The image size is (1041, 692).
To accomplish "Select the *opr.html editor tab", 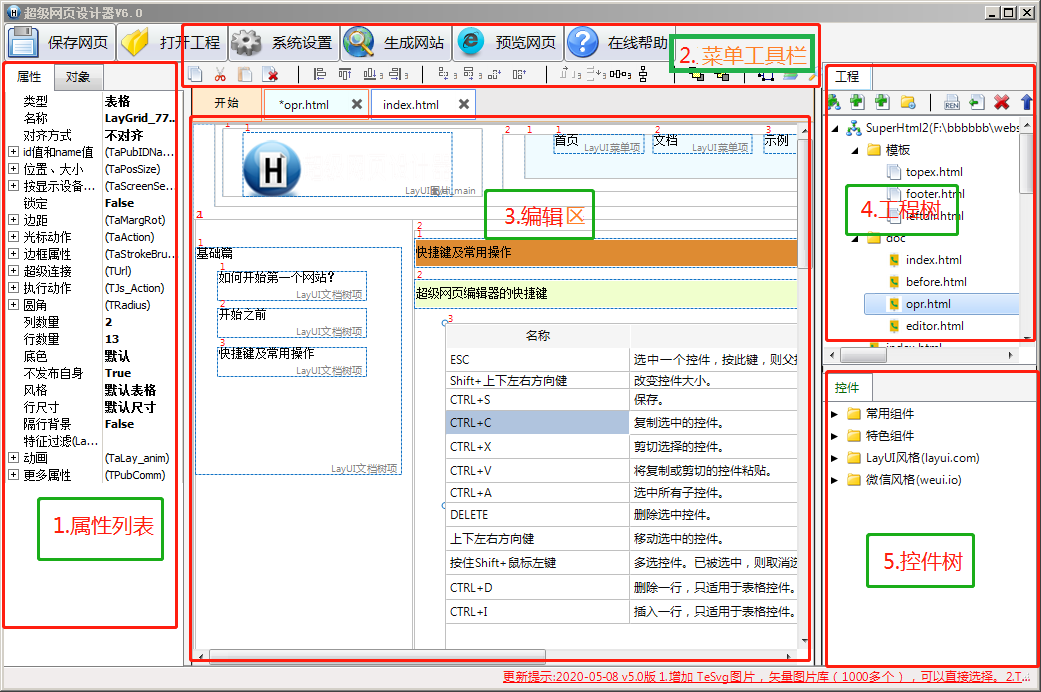I will (304, 104).
